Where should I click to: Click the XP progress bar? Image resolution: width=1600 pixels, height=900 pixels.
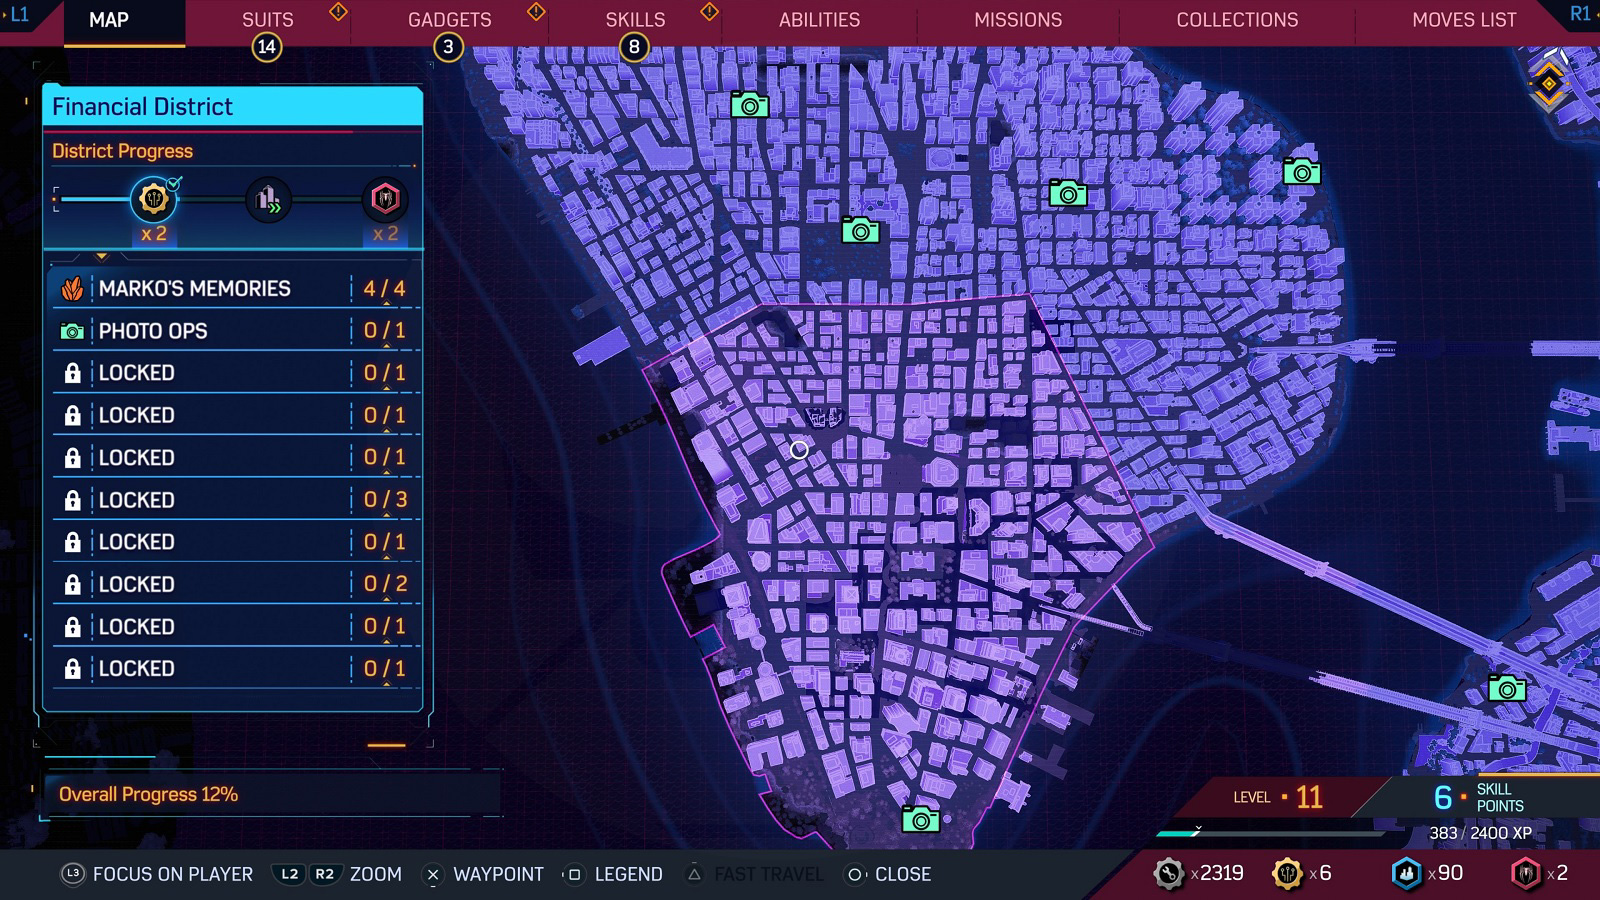[x=1270, y=832]
